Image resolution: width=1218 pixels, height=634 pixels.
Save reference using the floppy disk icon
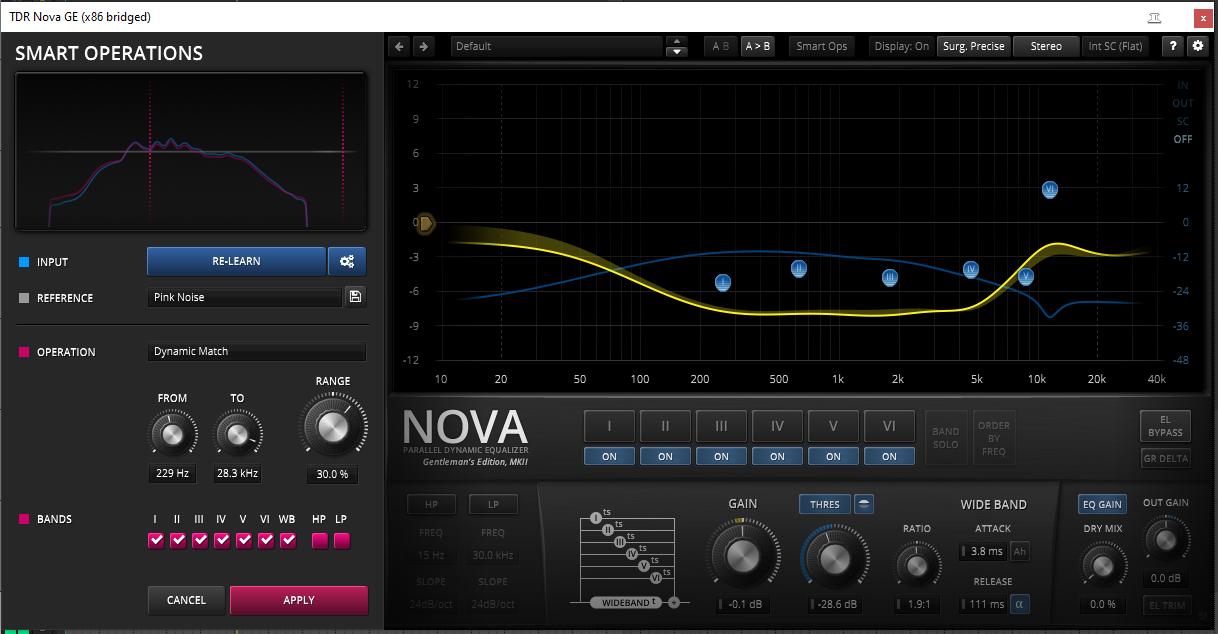pos(354,297)
